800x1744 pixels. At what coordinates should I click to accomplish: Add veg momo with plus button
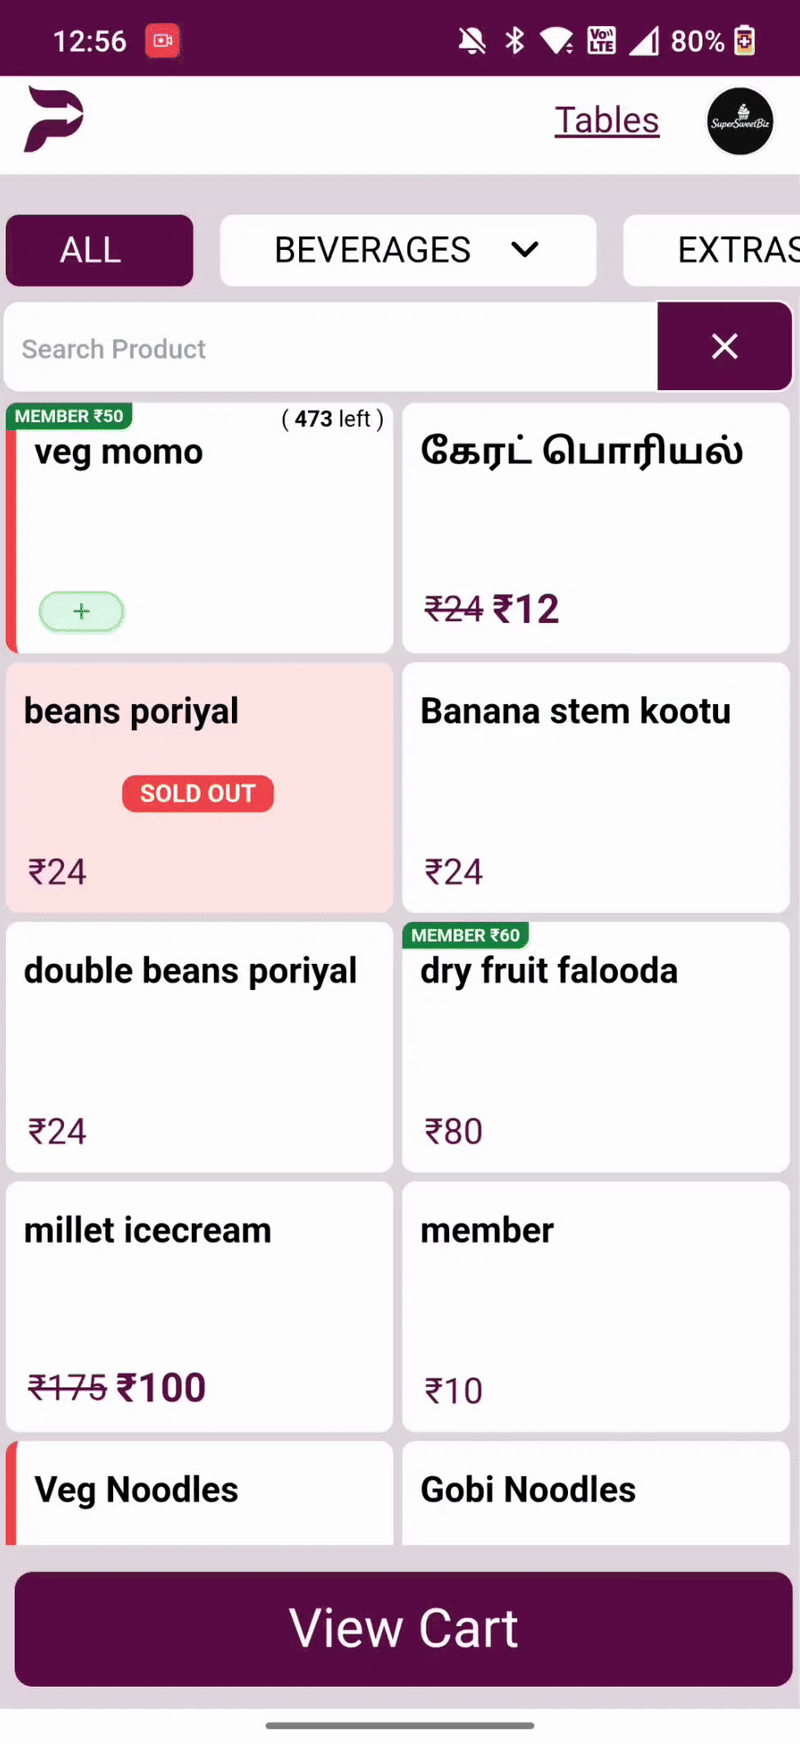pyautogui.click(x=82, y=612)
